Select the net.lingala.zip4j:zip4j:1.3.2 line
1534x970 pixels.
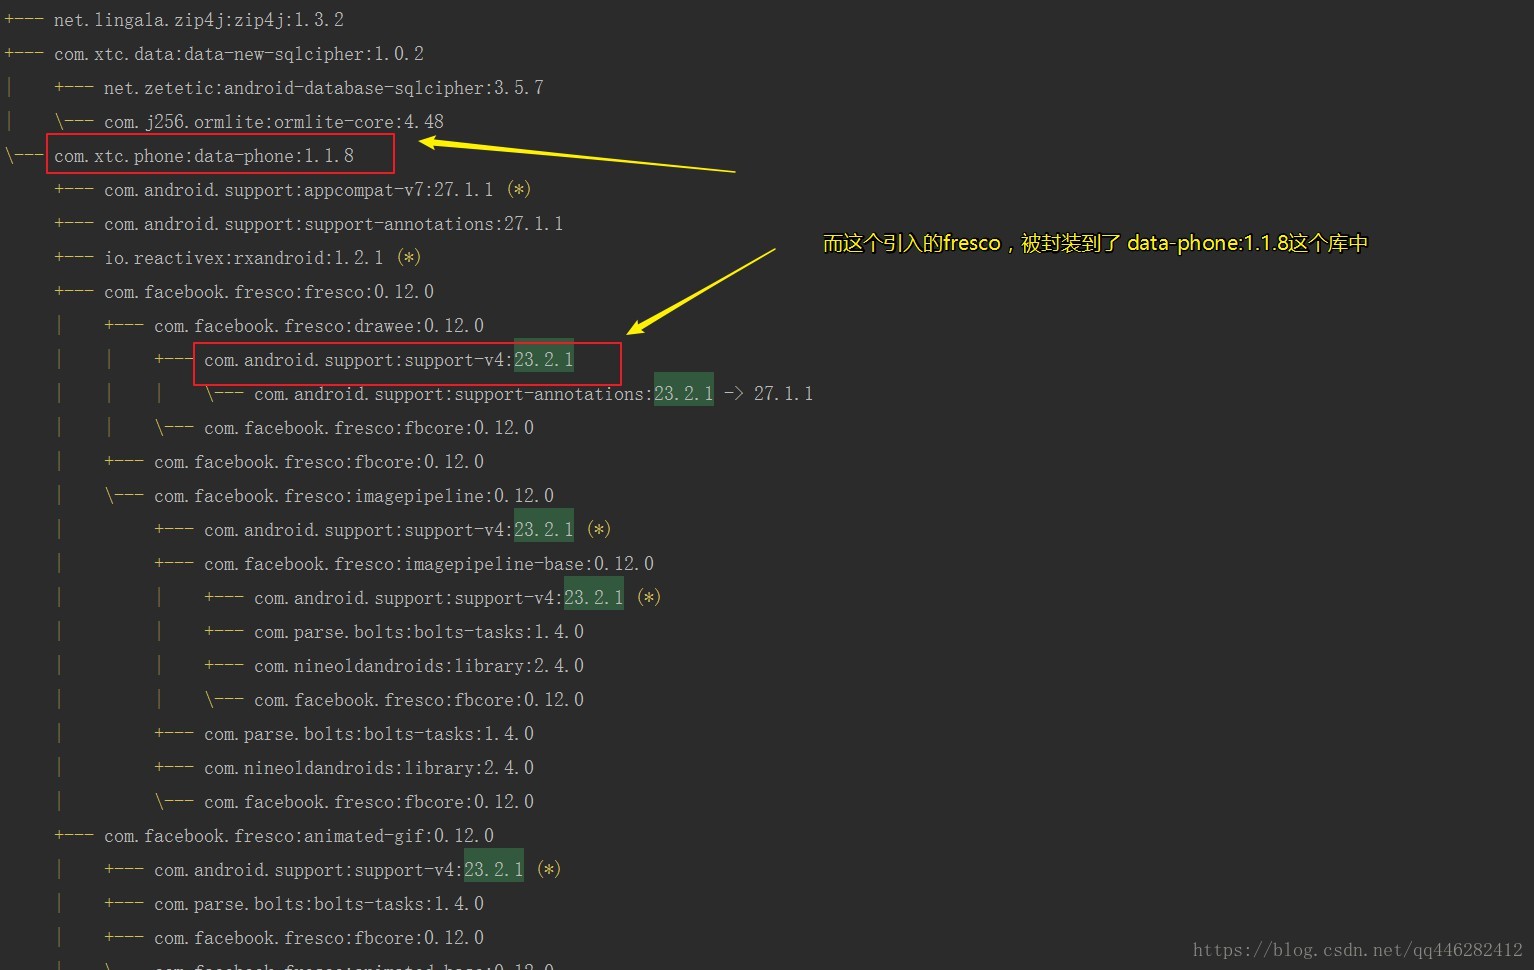pos(199,20)
